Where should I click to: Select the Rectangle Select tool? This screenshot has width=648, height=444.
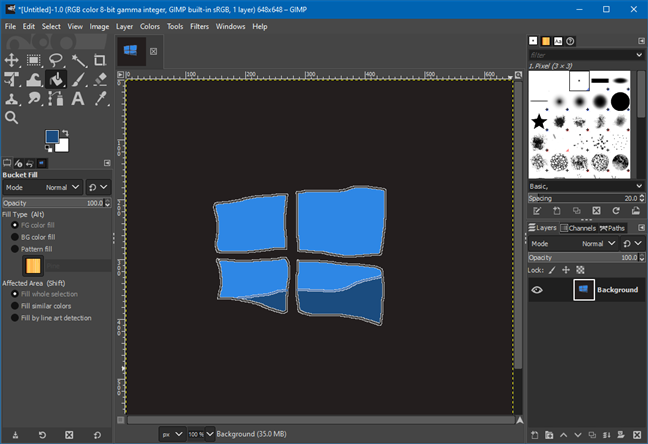click(34, 60)
